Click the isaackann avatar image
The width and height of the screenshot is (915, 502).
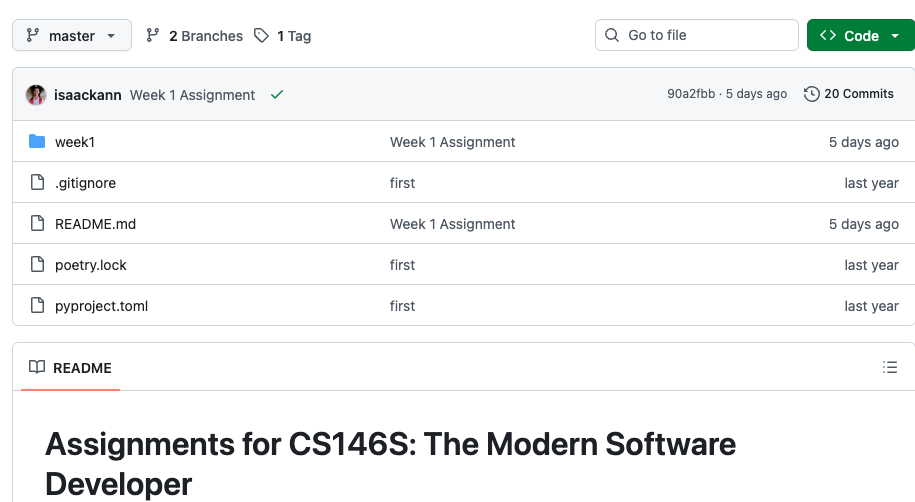tap(36, 95)
